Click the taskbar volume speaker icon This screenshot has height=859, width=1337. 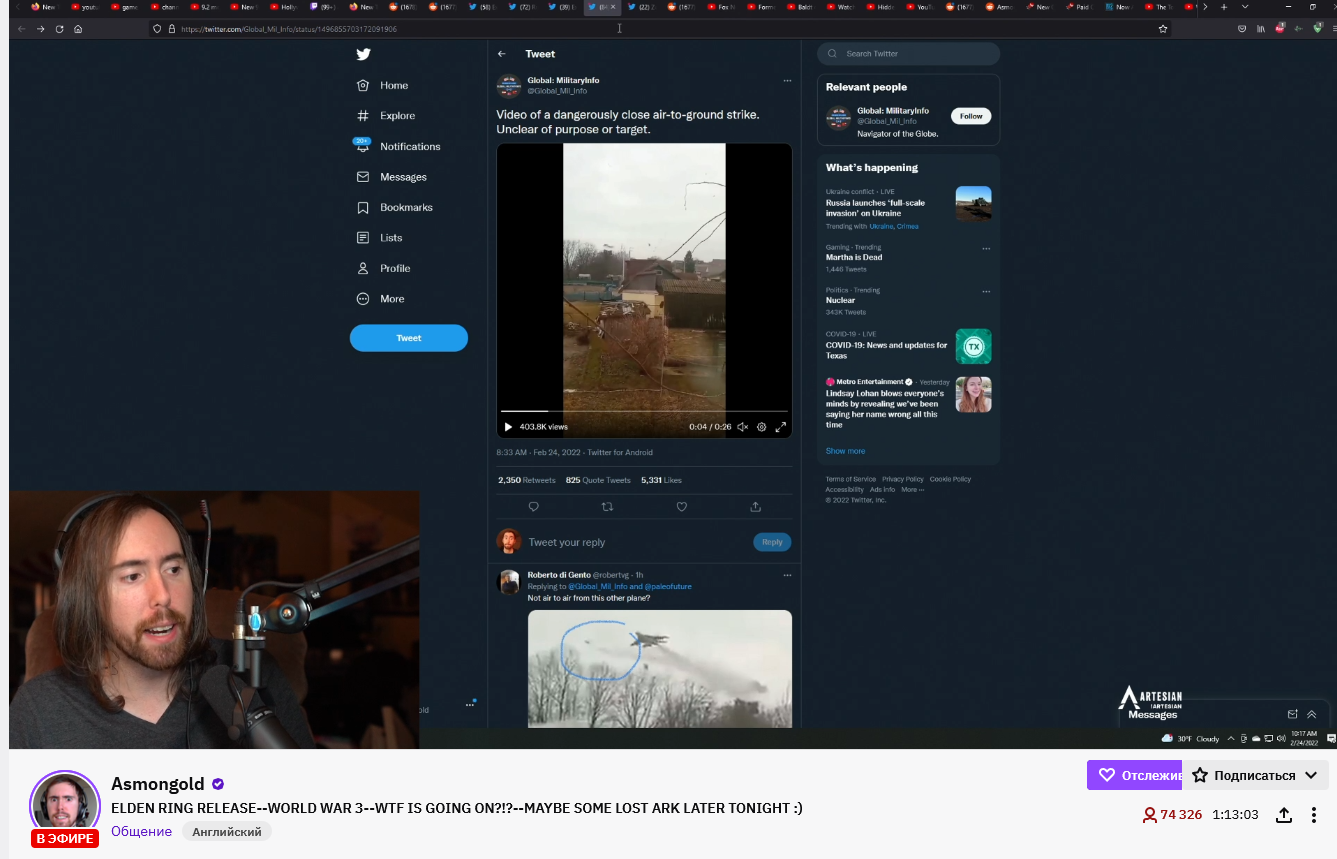(1281, 738)
